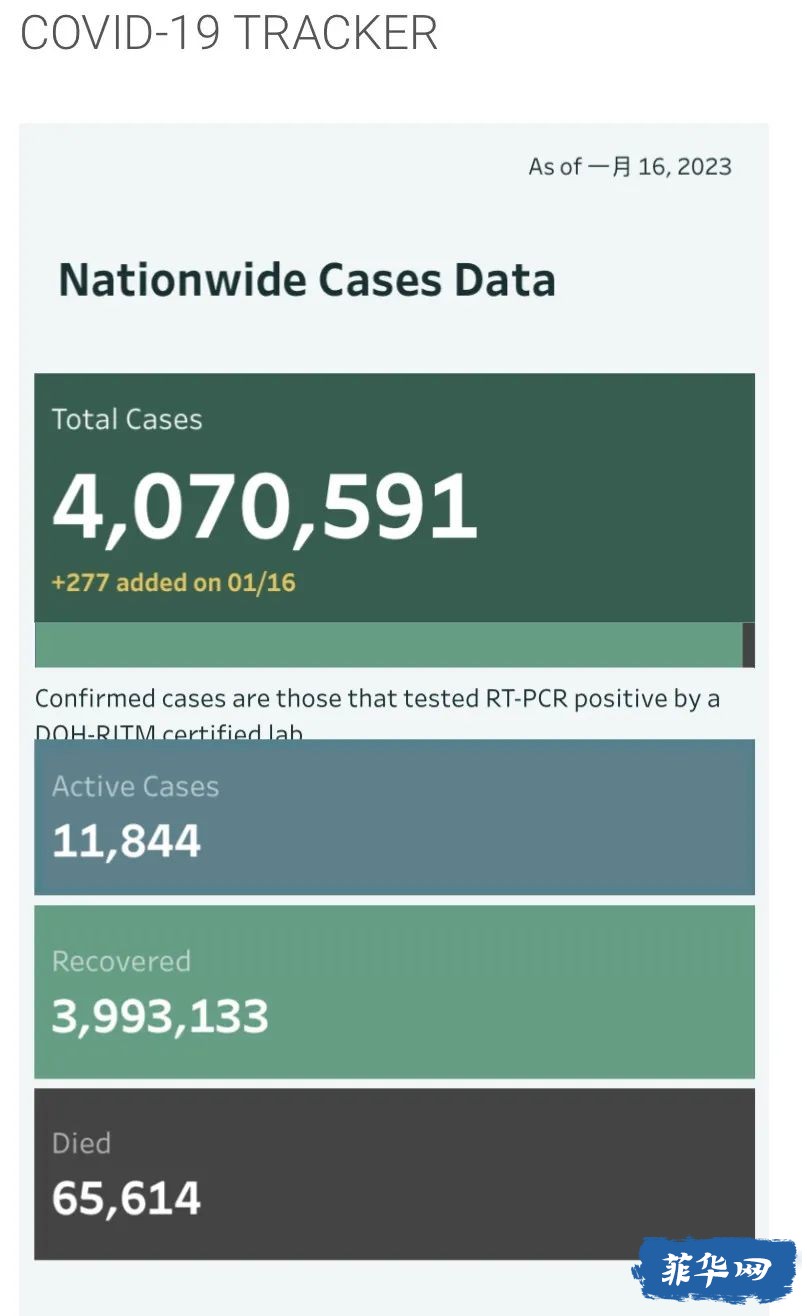Screen dimensions: 807x1316
Task: Open the Died tile
Action: [394, 1174]
